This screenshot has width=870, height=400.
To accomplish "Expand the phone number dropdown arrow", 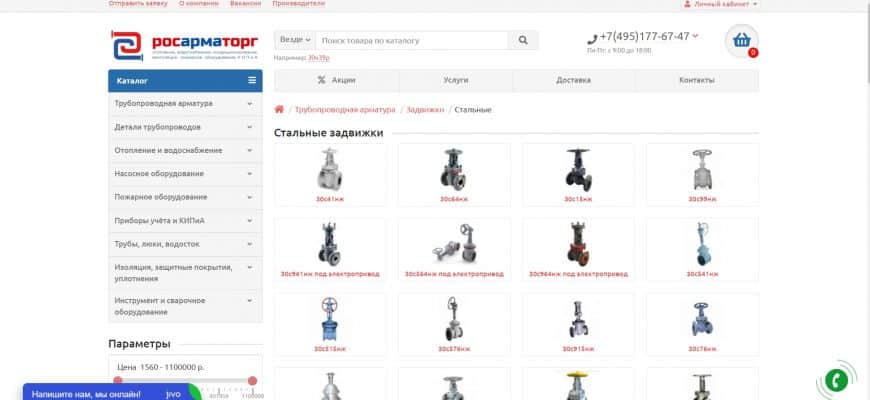I will (695, 36).
